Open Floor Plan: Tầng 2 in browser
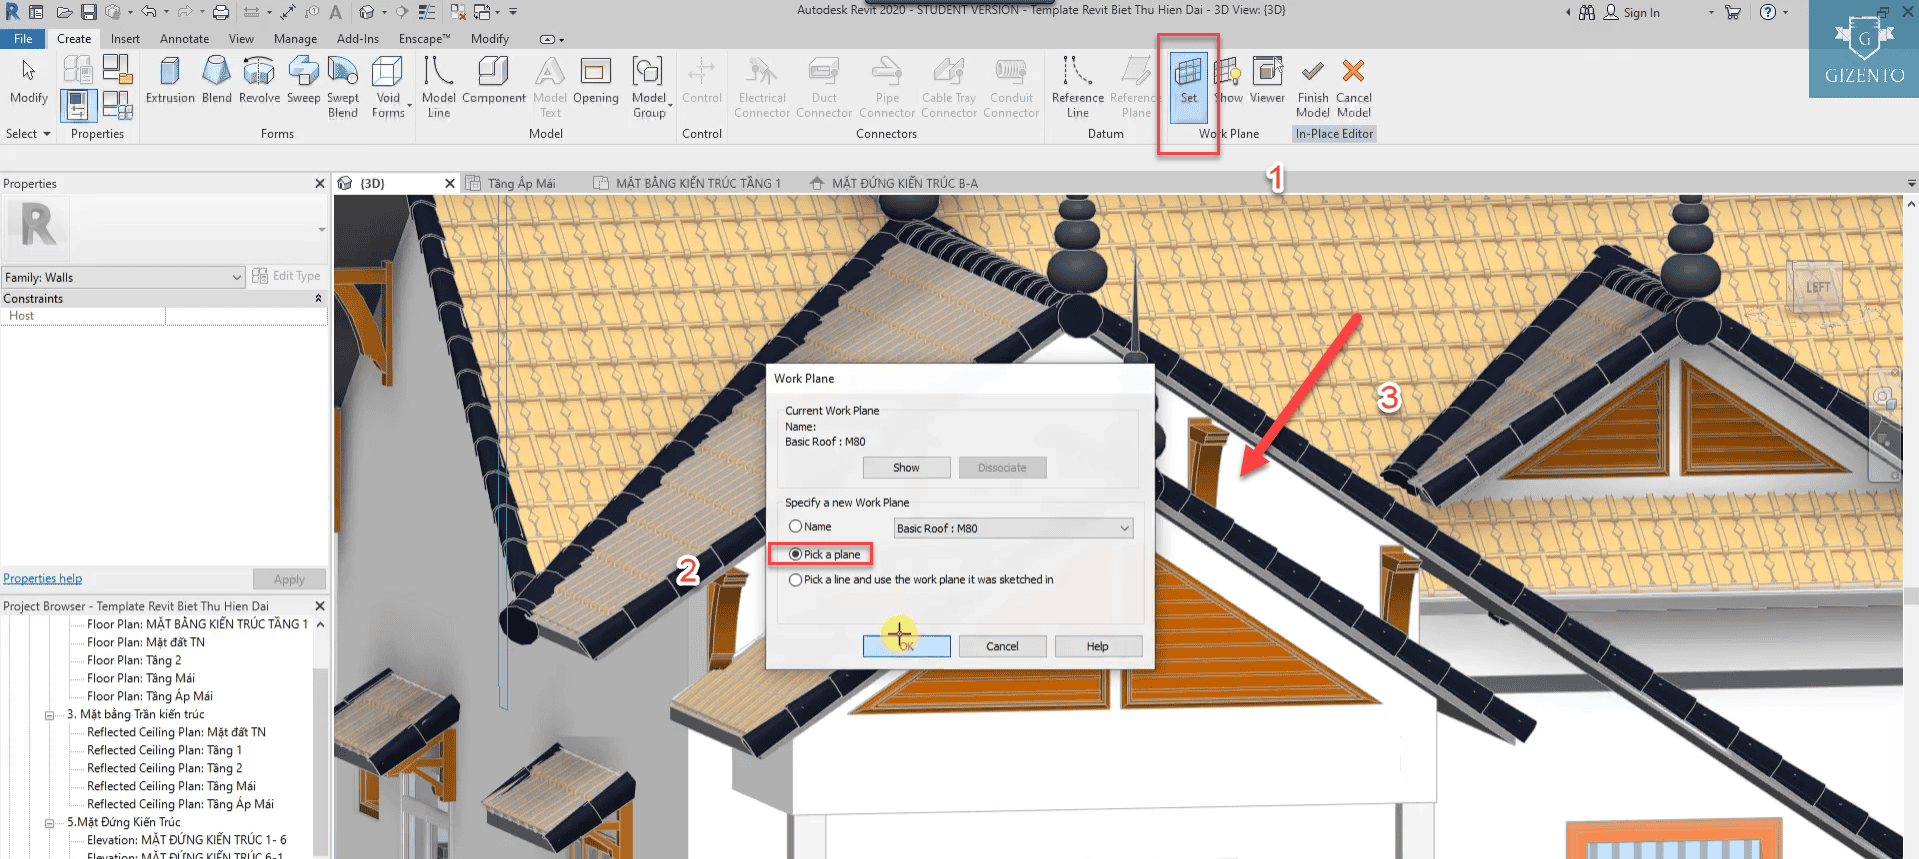 click(x=134, y=660)
